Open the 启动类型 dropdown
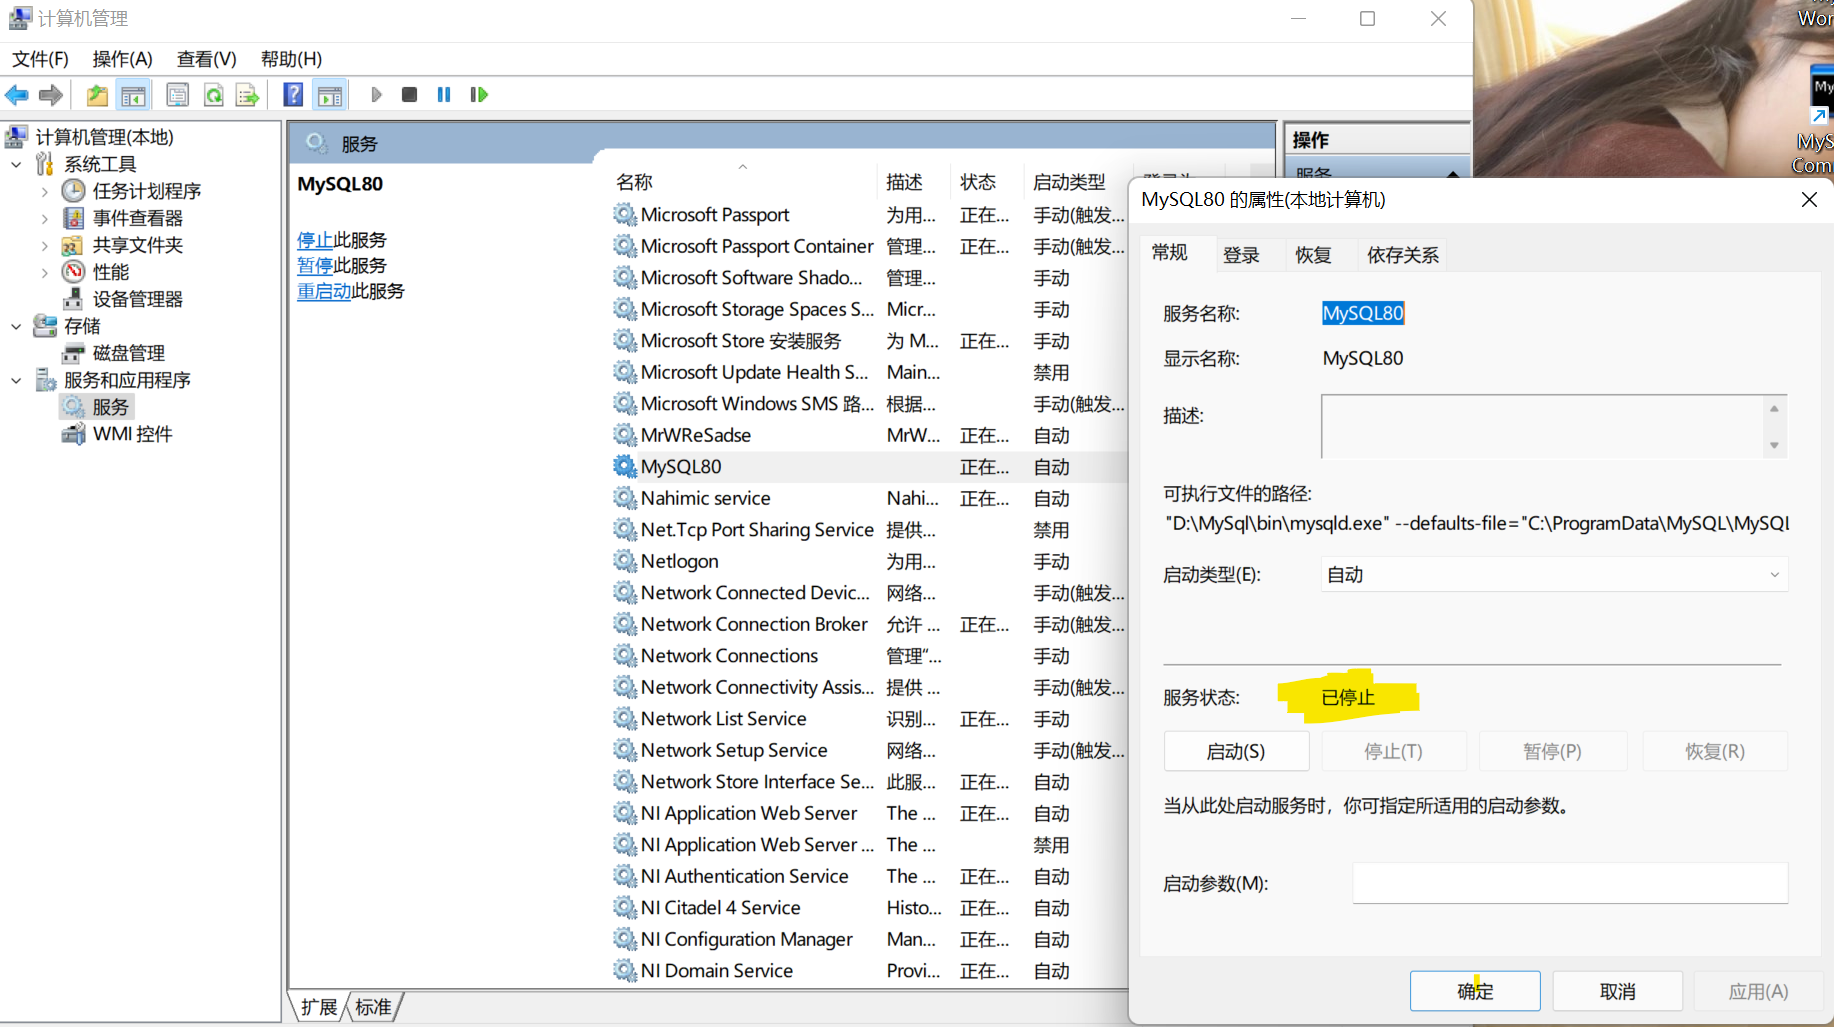This screenshot has width=1834, height=1027. pyautogui.click(x=1554, y=575)
